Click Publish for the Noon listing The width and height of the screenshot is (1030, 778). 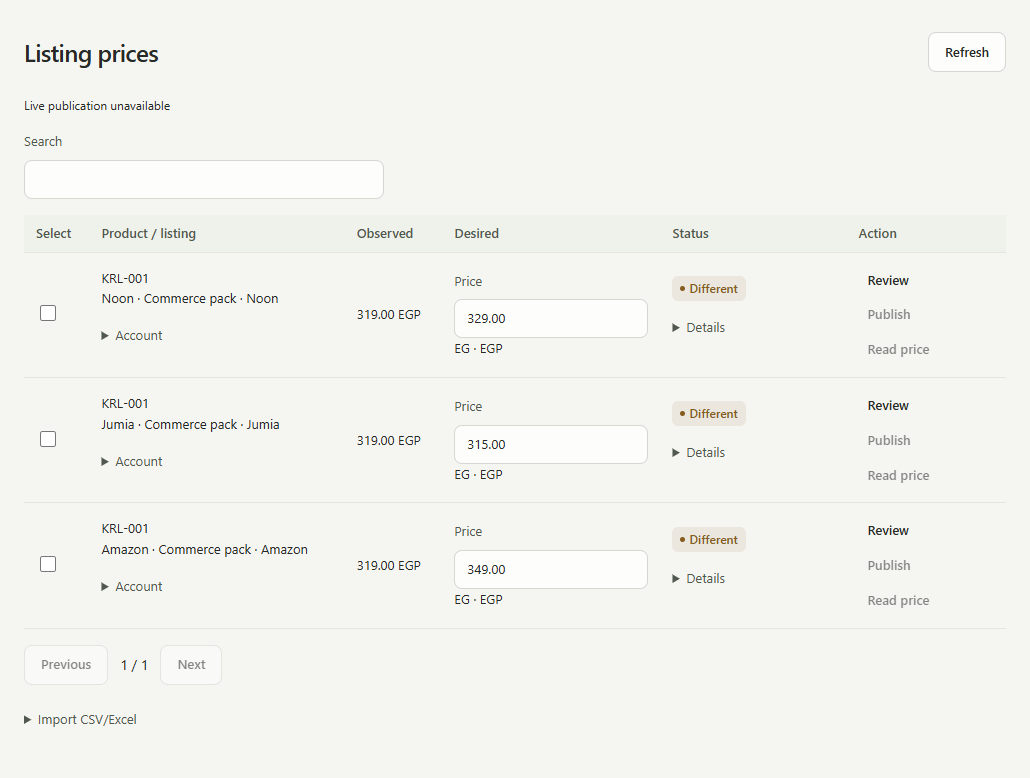pyautogui.click(x=889, y=314)
